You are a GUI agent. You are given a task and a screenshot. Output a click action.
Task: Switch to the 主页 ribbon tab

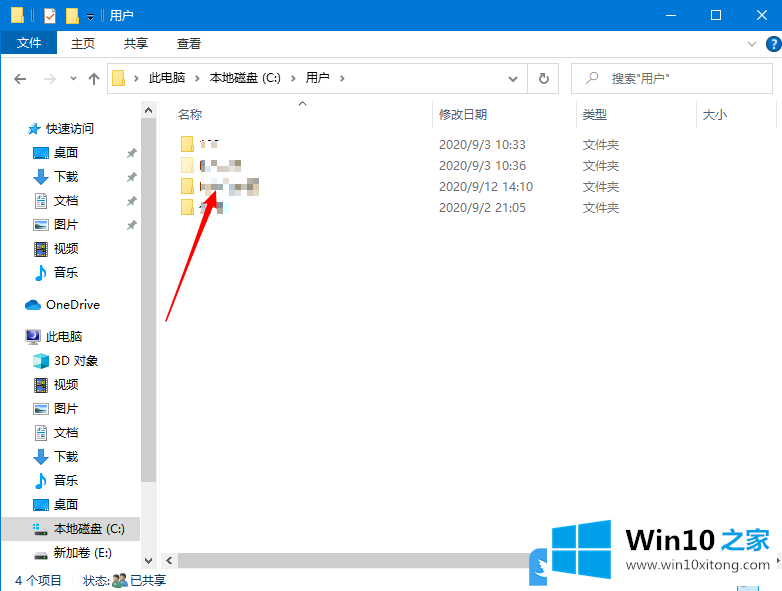(83, 43)
